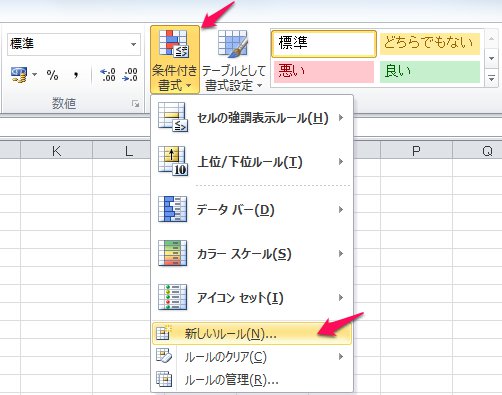Select セルの強調表示ルール(H) menu item
Image resolution: width=502 pixels, height=395 pixels.
click(252, 117)
